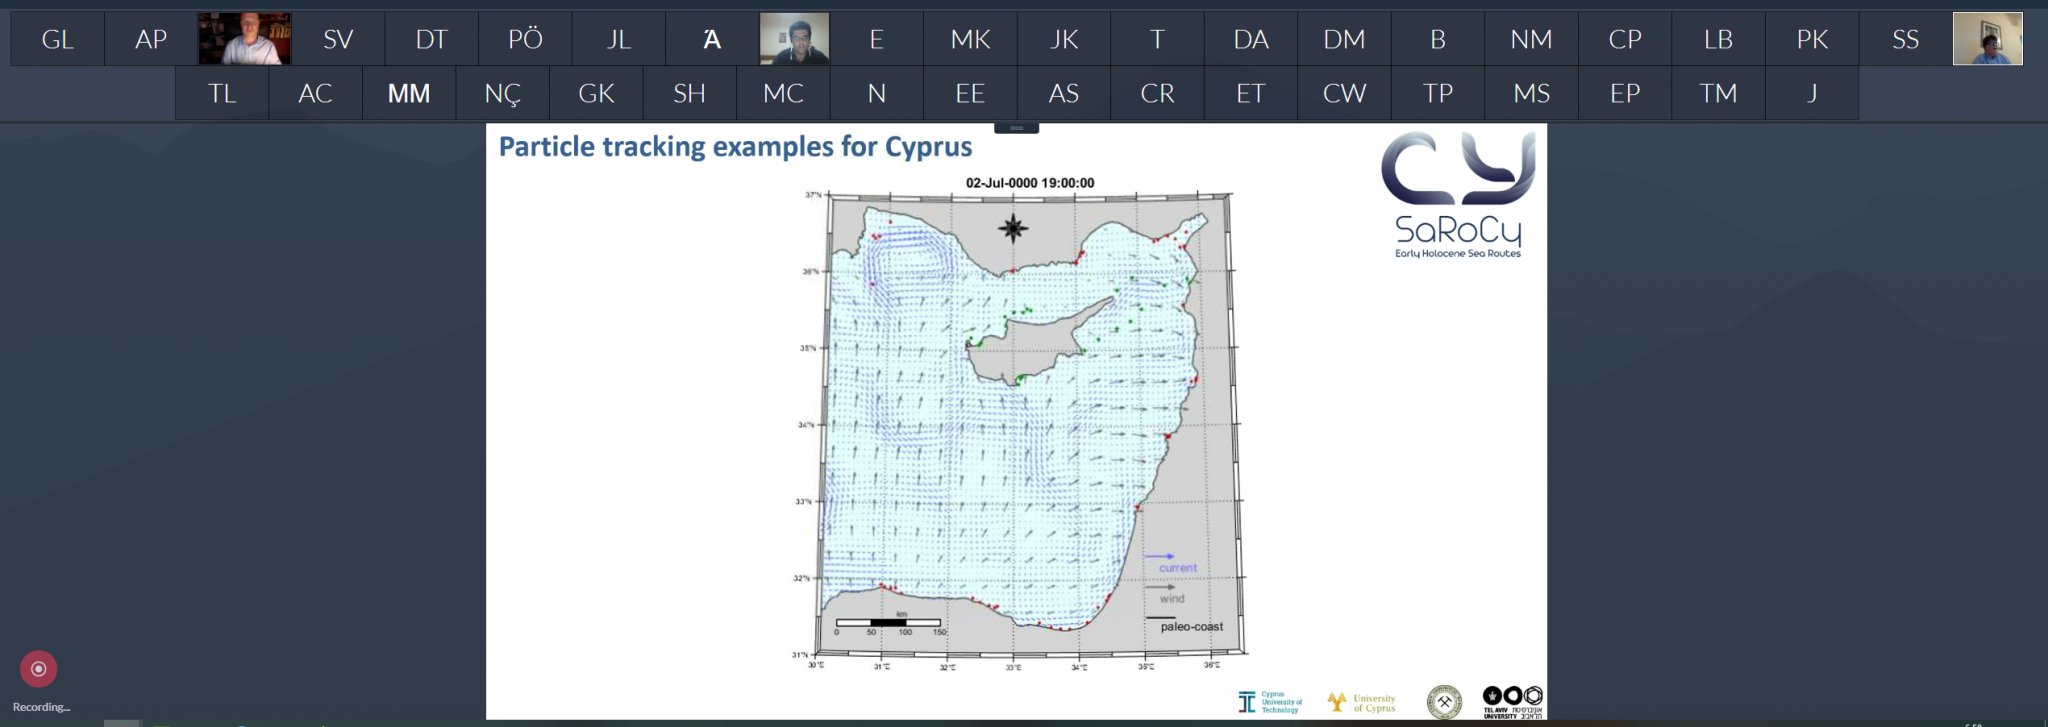Screen dimensions: 2048x727
Task: Click the round emblem beside University of Cyprus
Action: tap(1443, 702)
